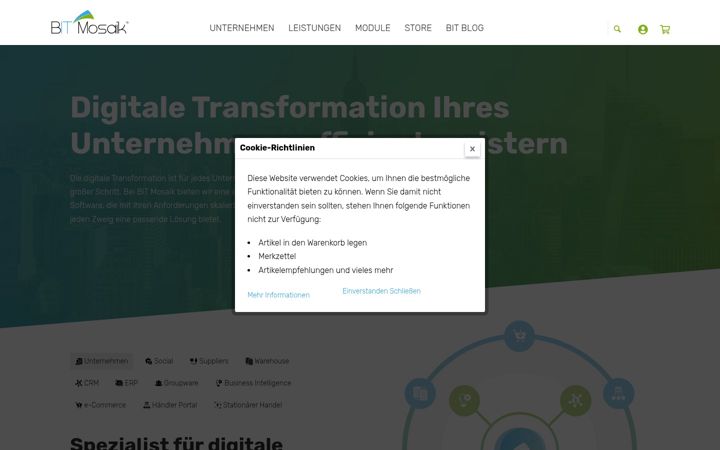The height and width of the screenshot is (450, 720).
Task: Open the shopping cart icon
Action: [x=665, y=29]
